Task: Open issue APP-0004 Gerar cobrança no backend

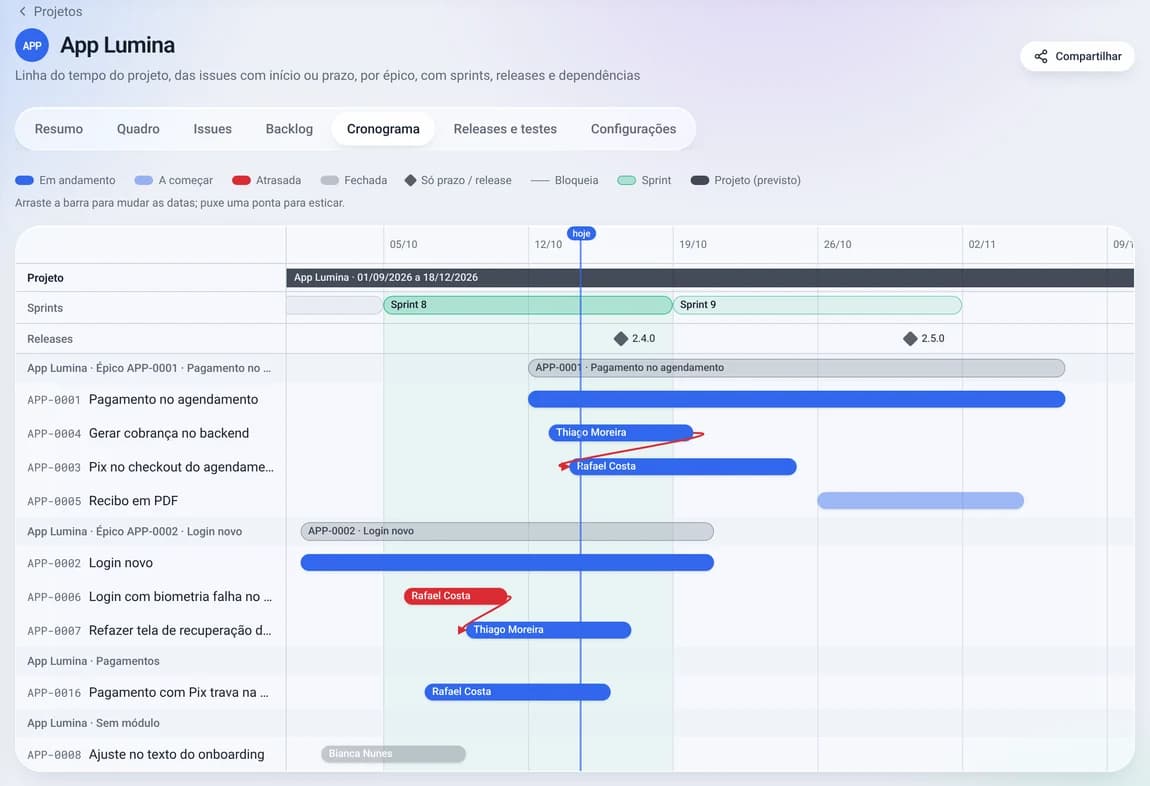Action: [x=138, y=433]
